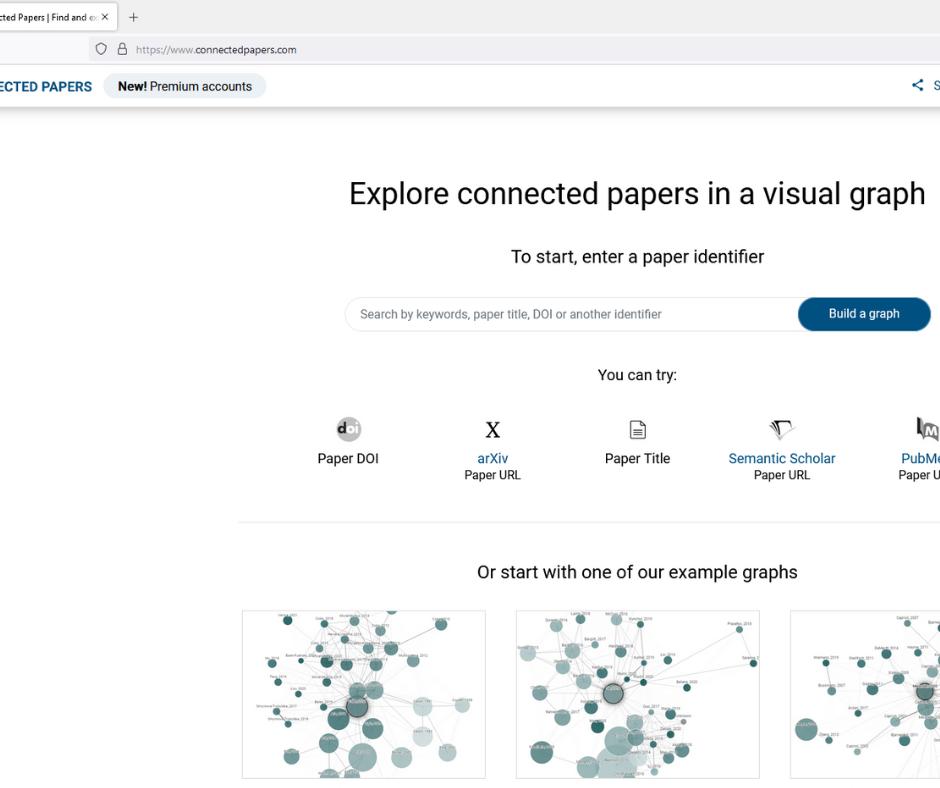Click the Paper Title document icon
This screenshot has height=788, width=940.
[x=637, y=429]
